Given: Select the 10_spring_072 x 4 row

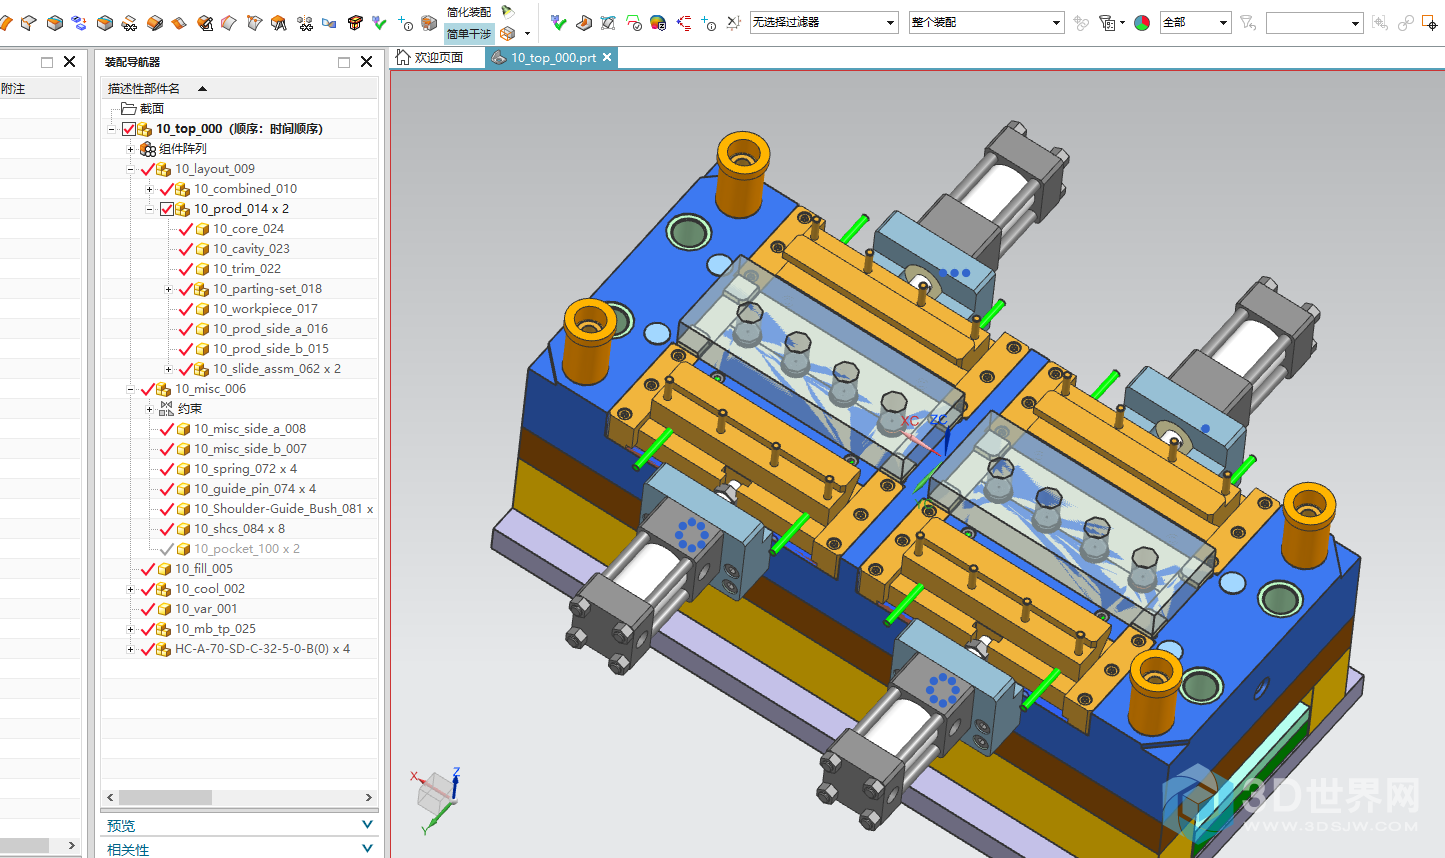Looking at the screenshot, I should (x=240, y=469).
